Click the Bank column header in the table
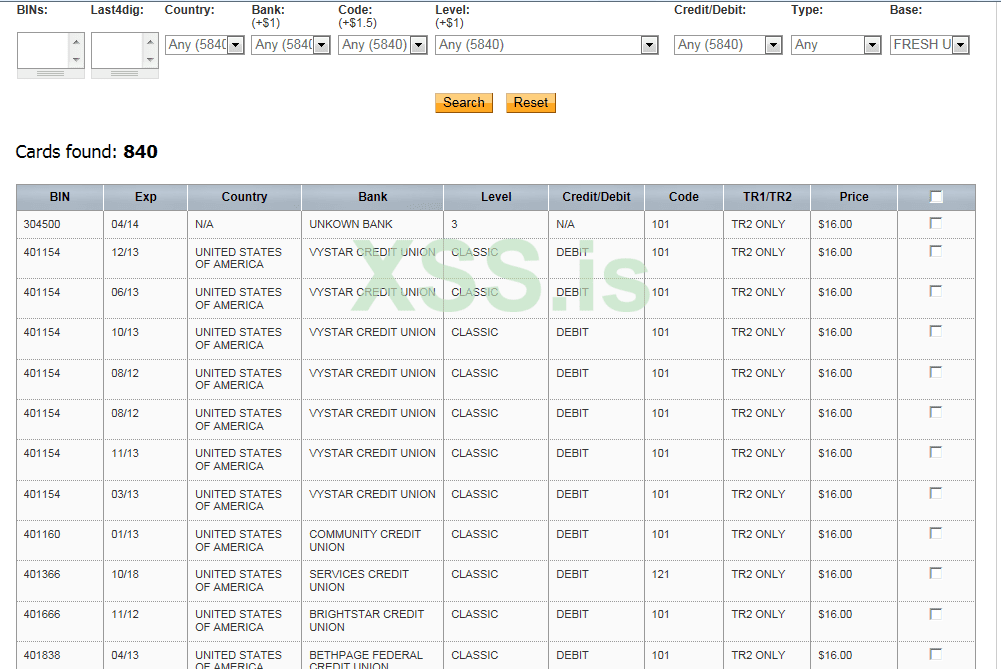This screenshot has height=669, width=1001. point(373,197)
